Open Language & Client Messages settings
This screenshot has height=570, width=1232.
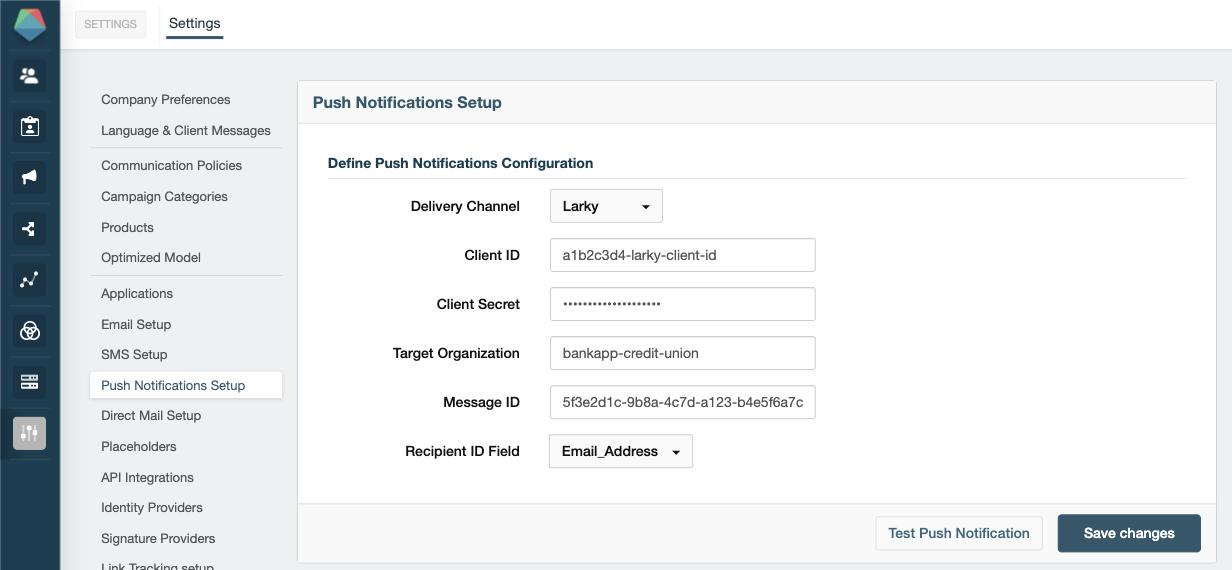(x=186, y=130)
